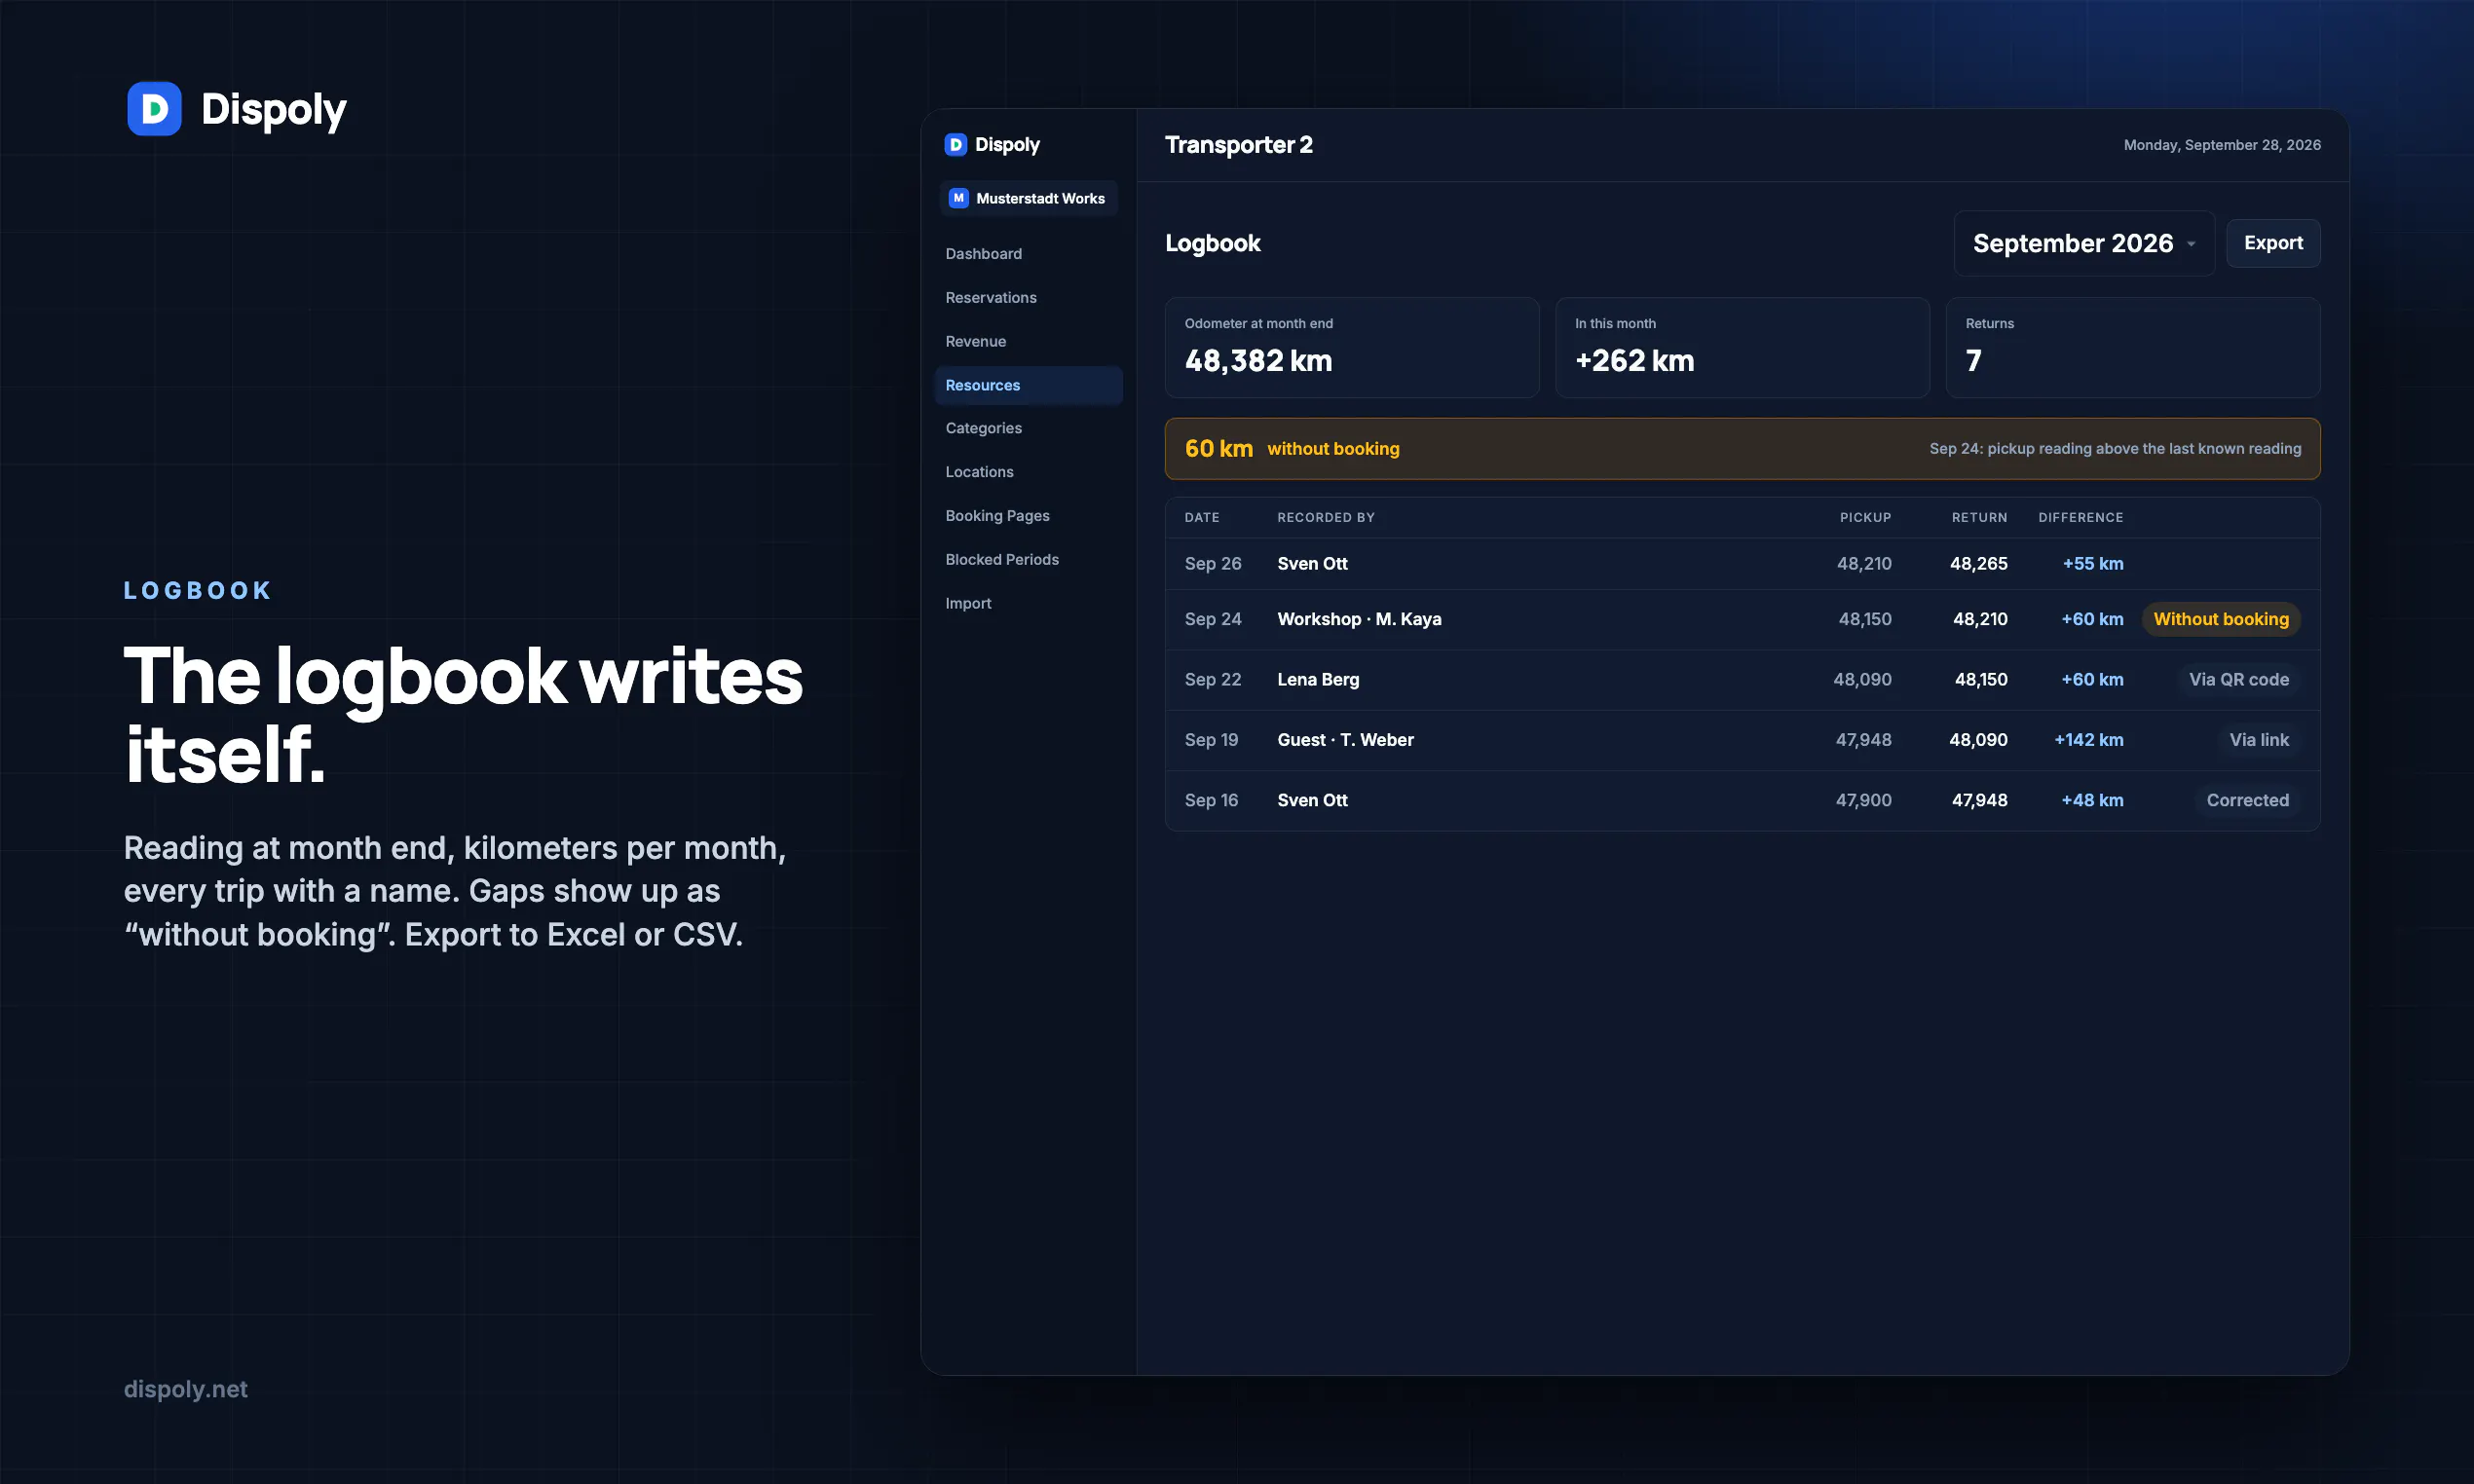Viewport: 2474px width, 1484px height.
Task: Click the DIFFERENCE column header
Action: coord(2080,517)
